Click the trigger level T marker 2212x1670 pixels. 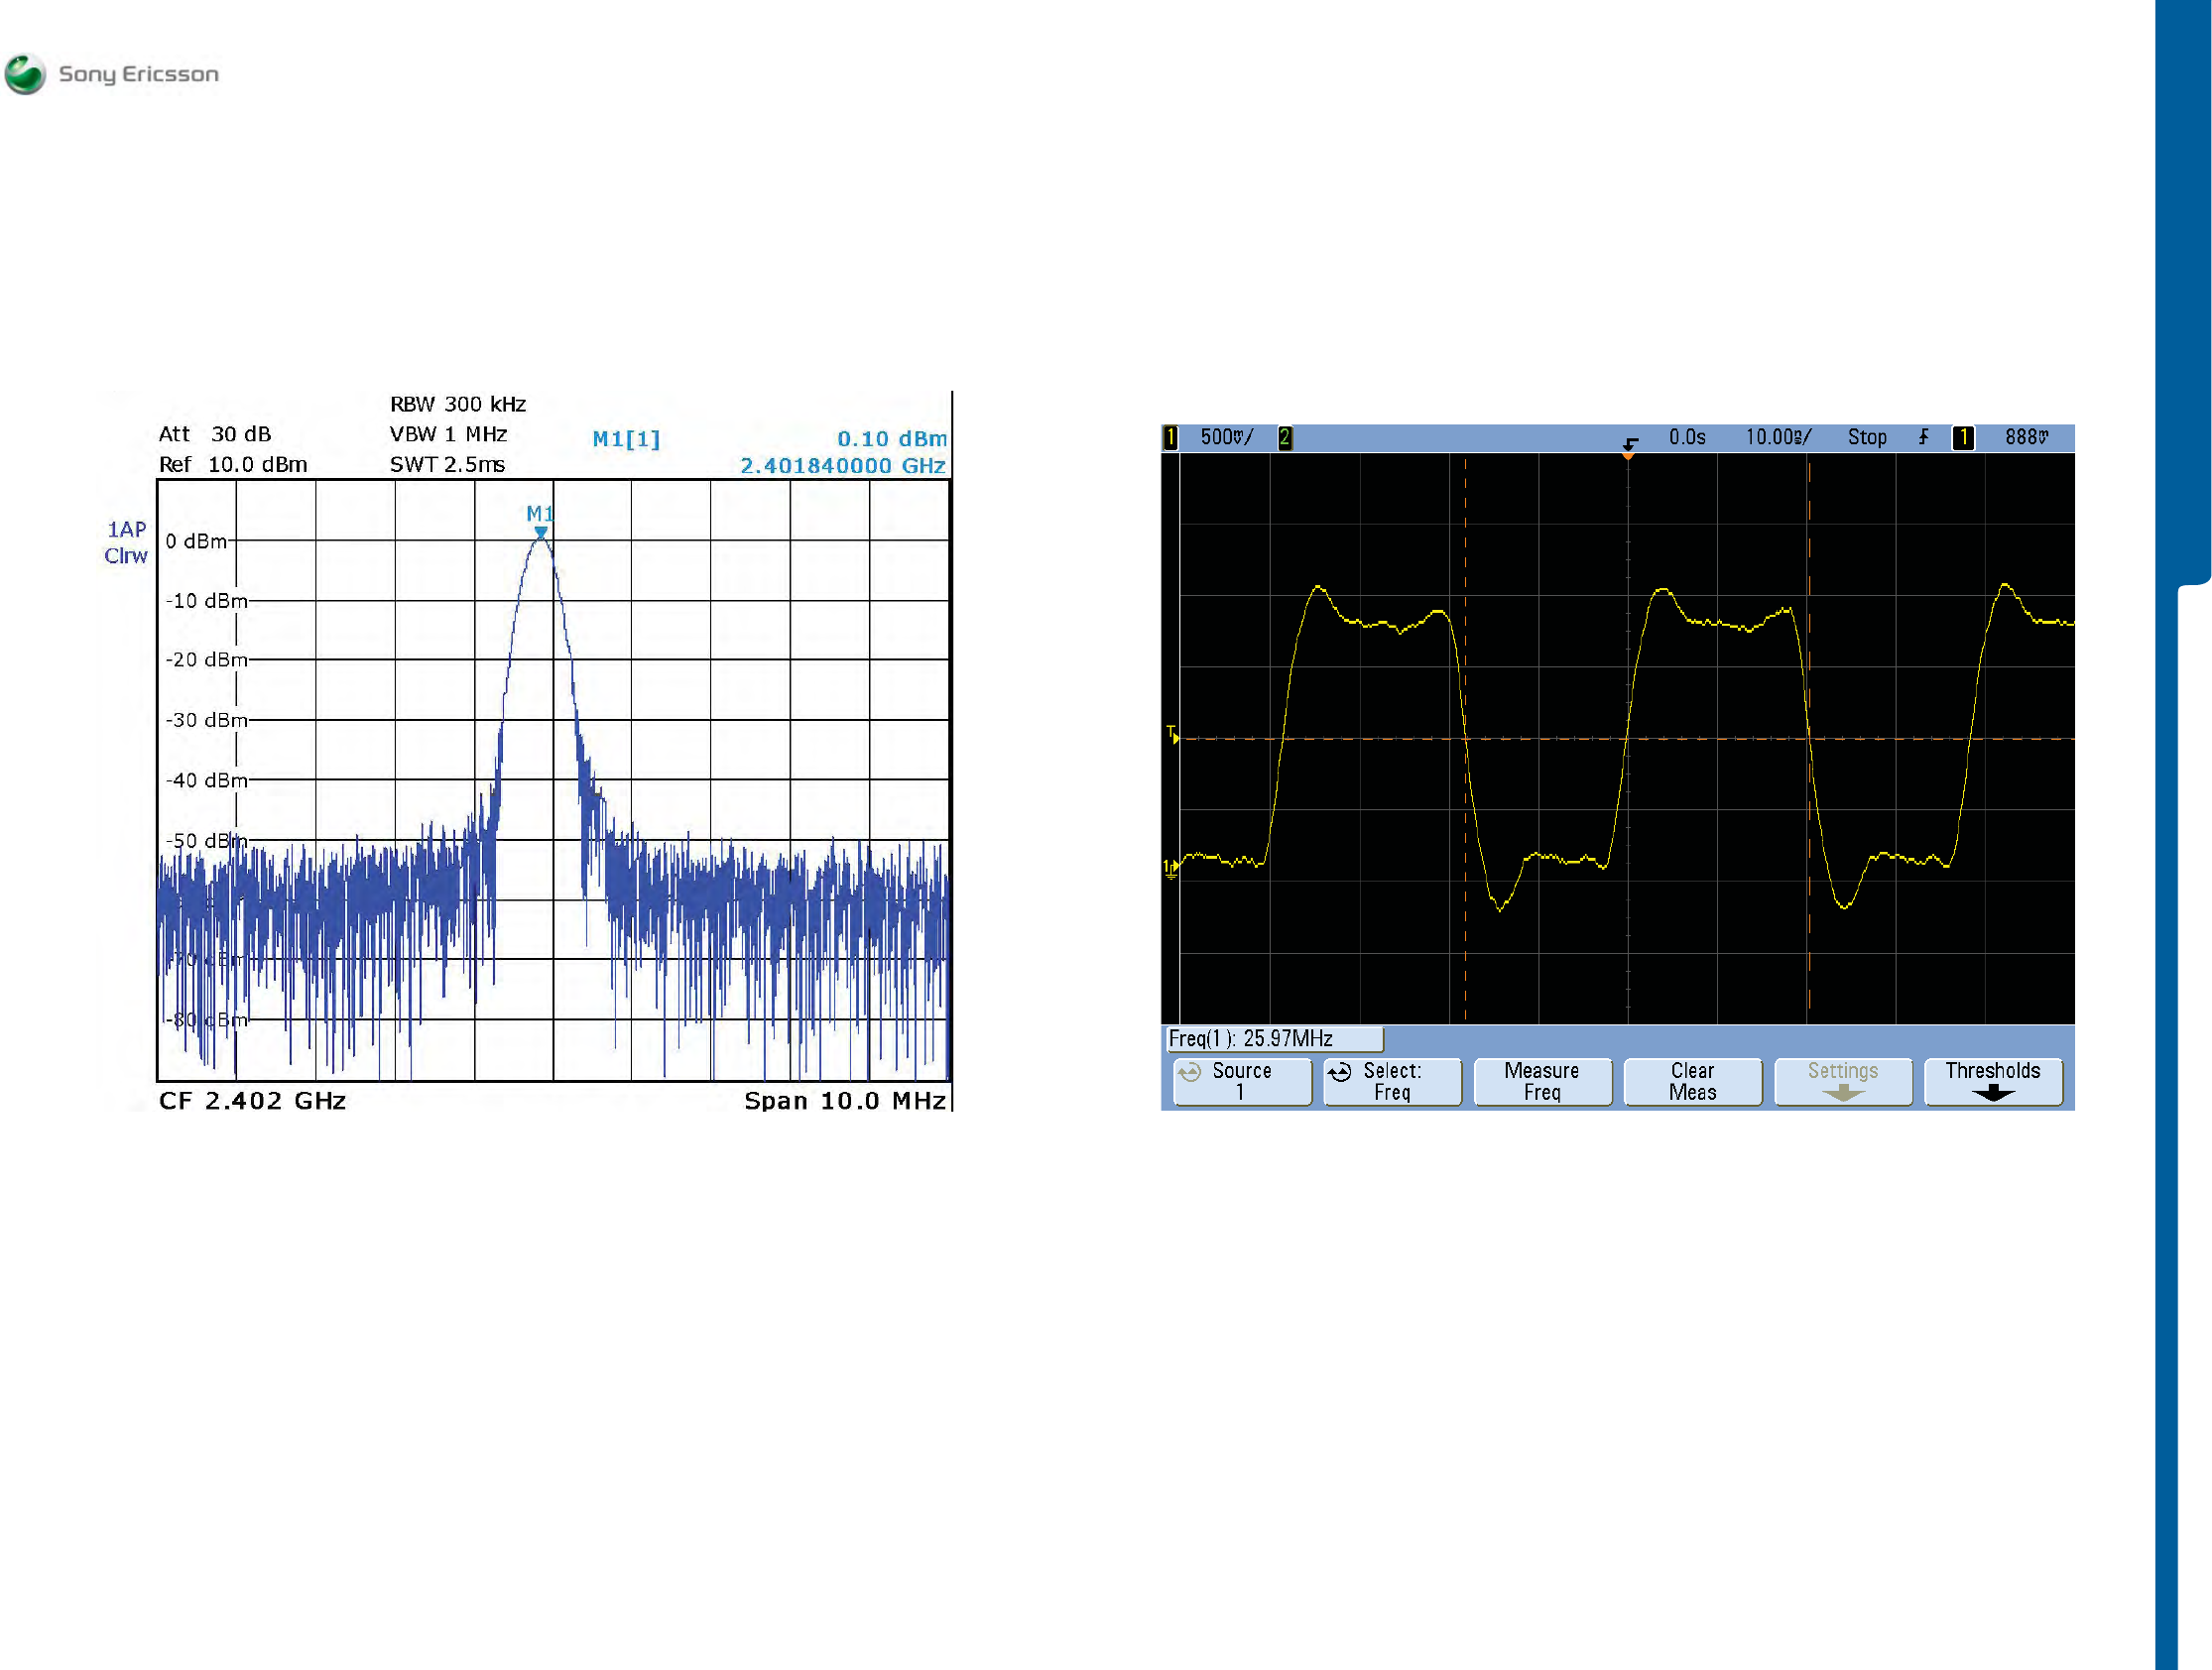point(1172,735)
